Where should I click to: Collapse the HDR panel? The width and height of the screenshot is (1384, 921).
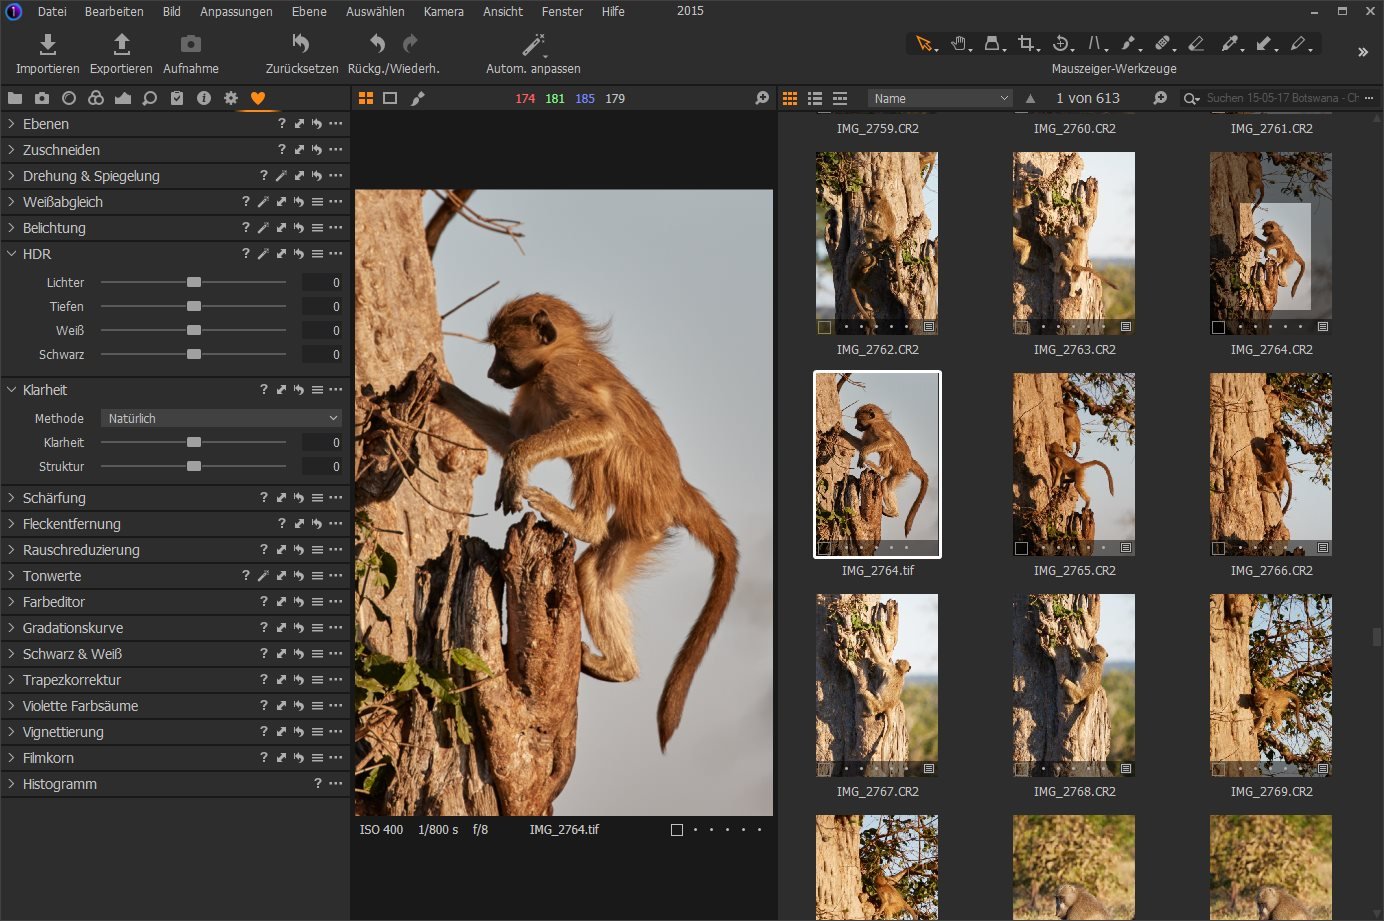[x=12, y=254]
